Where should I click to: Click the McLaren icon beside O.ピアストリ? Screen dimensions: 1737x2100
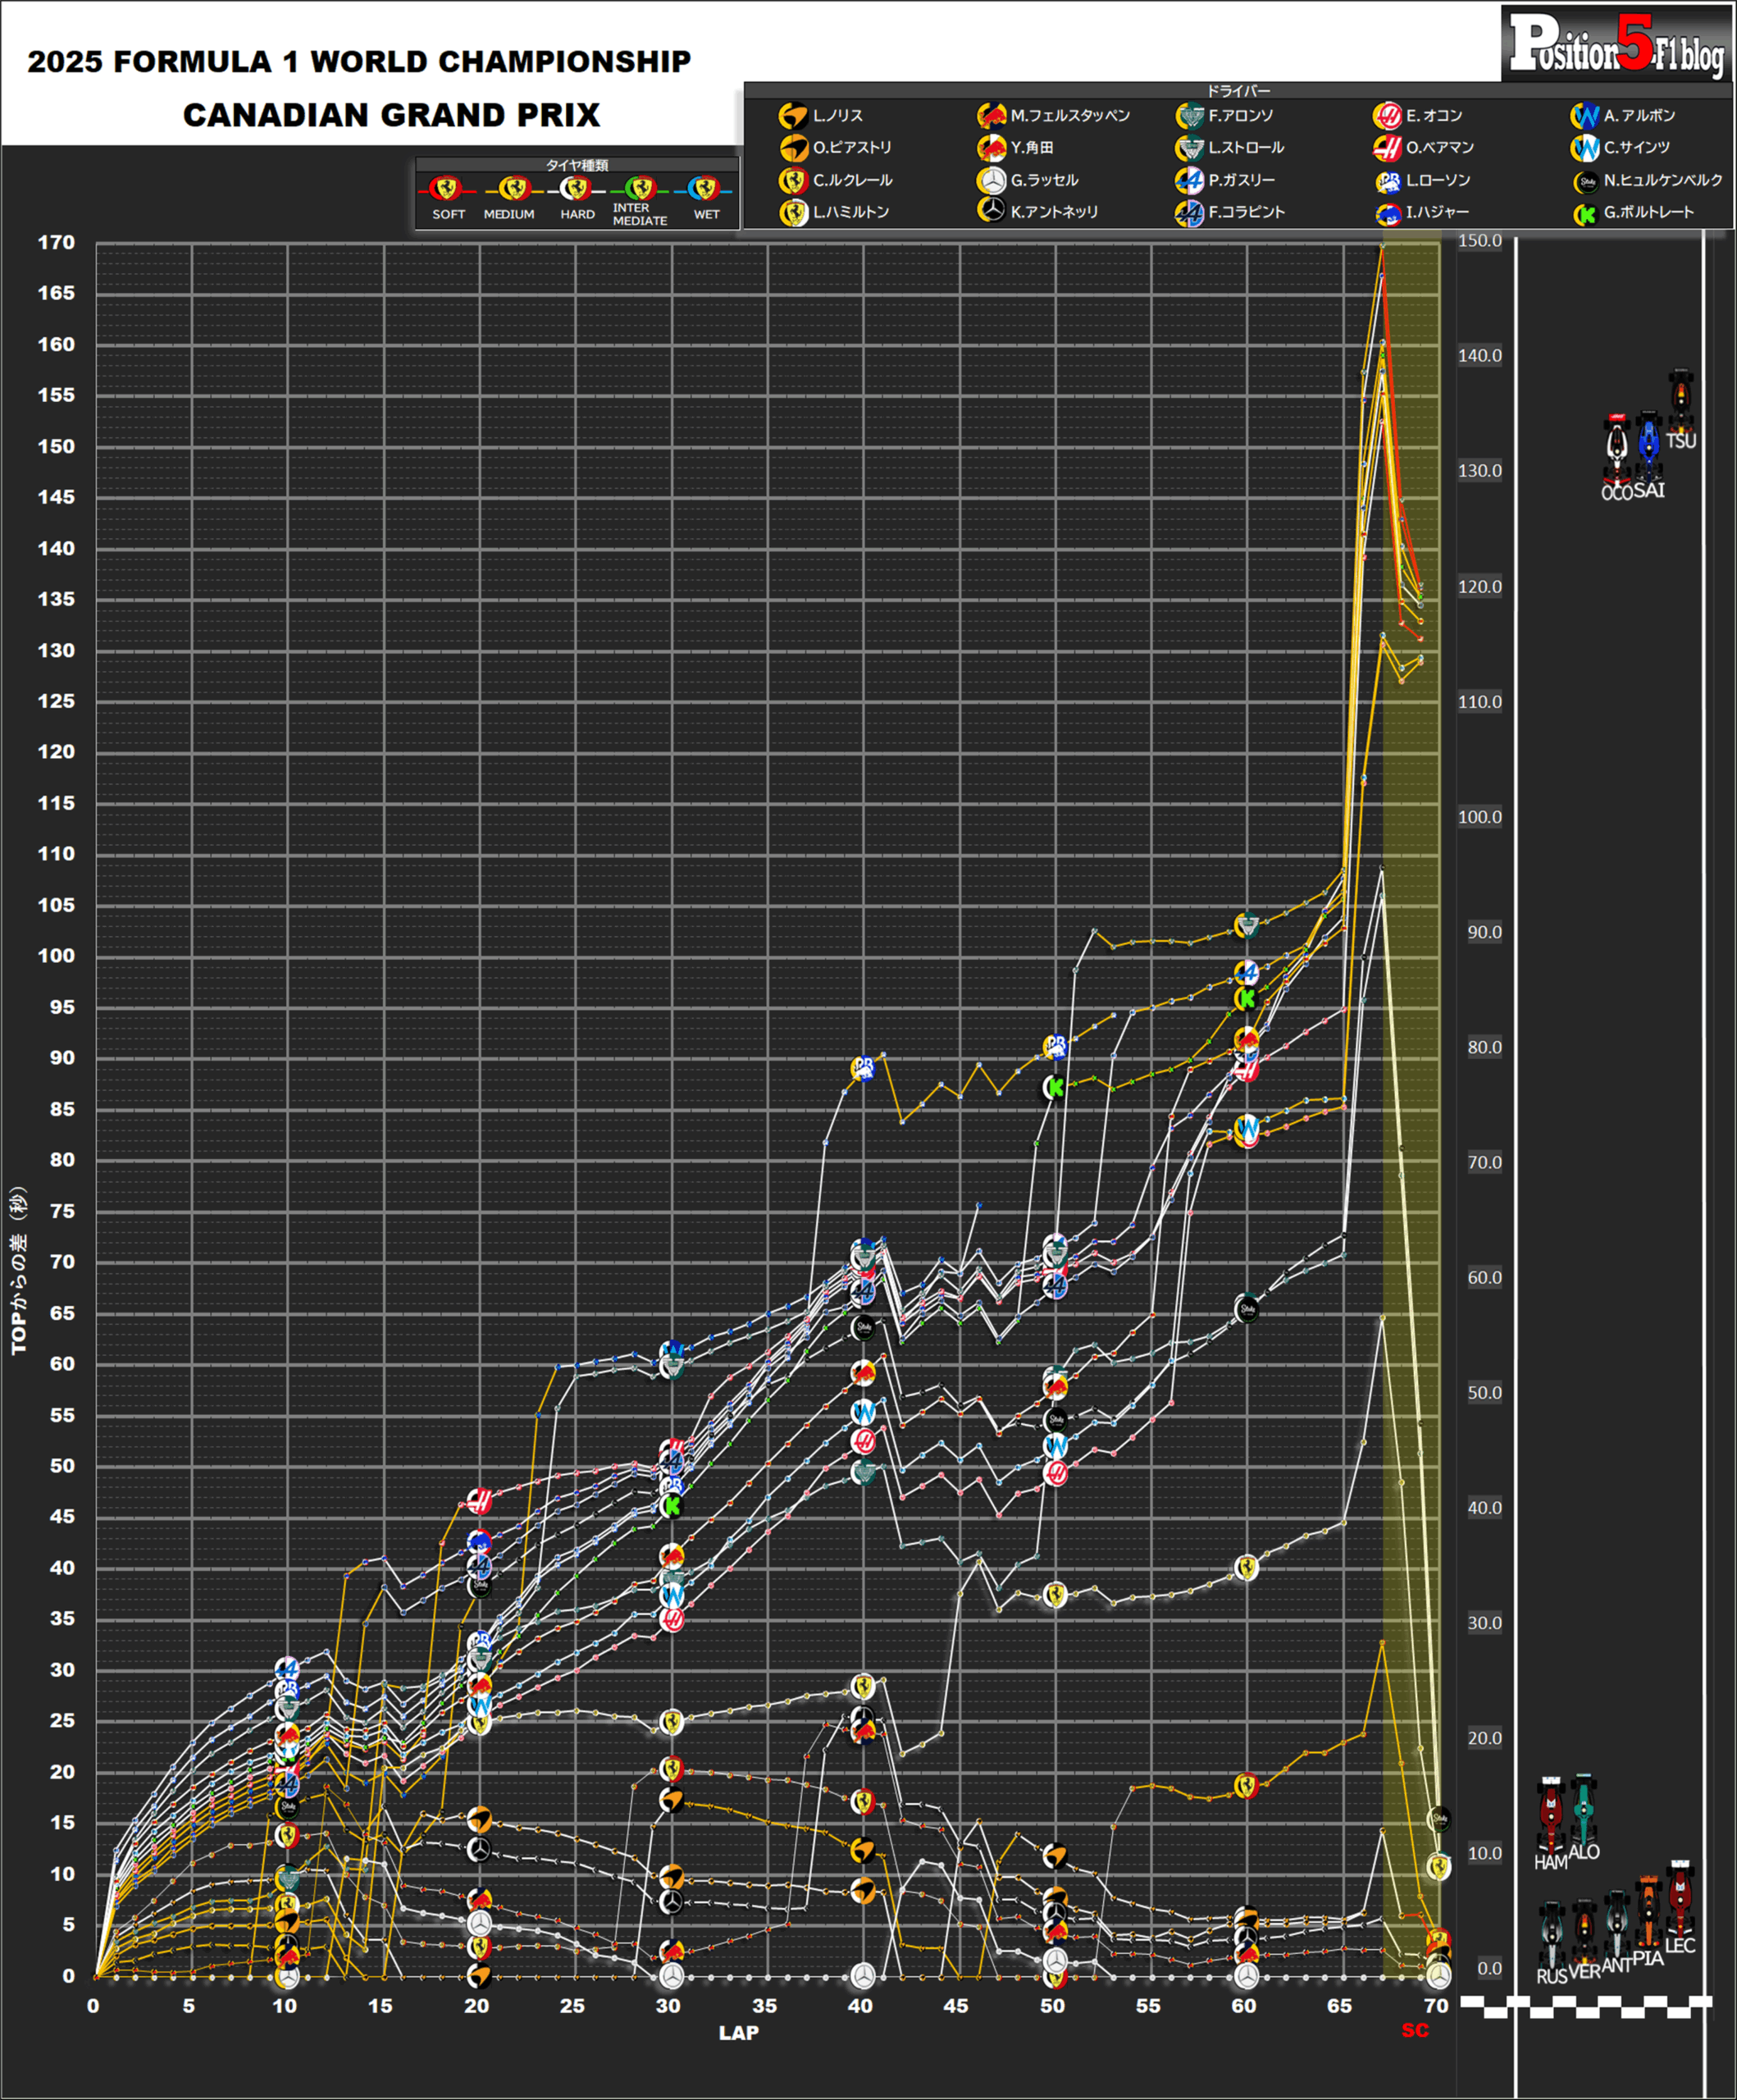(793, 148)
